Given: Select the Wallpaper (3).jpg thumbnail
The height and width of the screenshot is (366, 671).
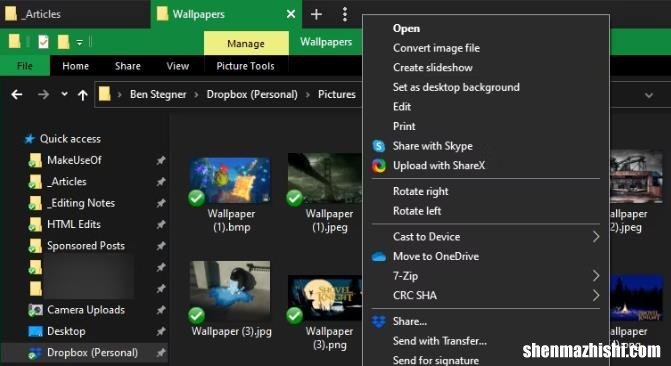Looking at the screenshot, I should click(230, 291).
